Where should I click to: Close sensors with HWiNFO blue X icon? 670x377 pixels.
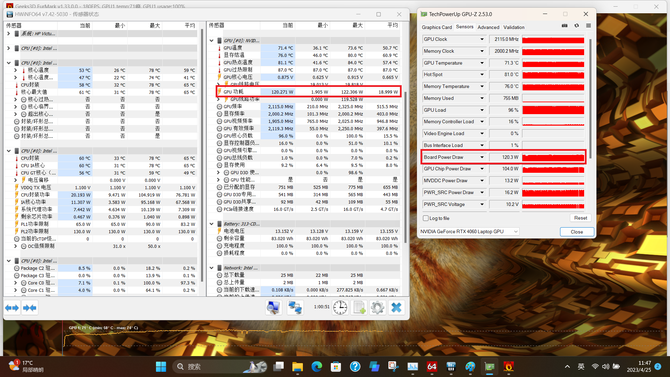pyautogui.click(x=397, y=307)
